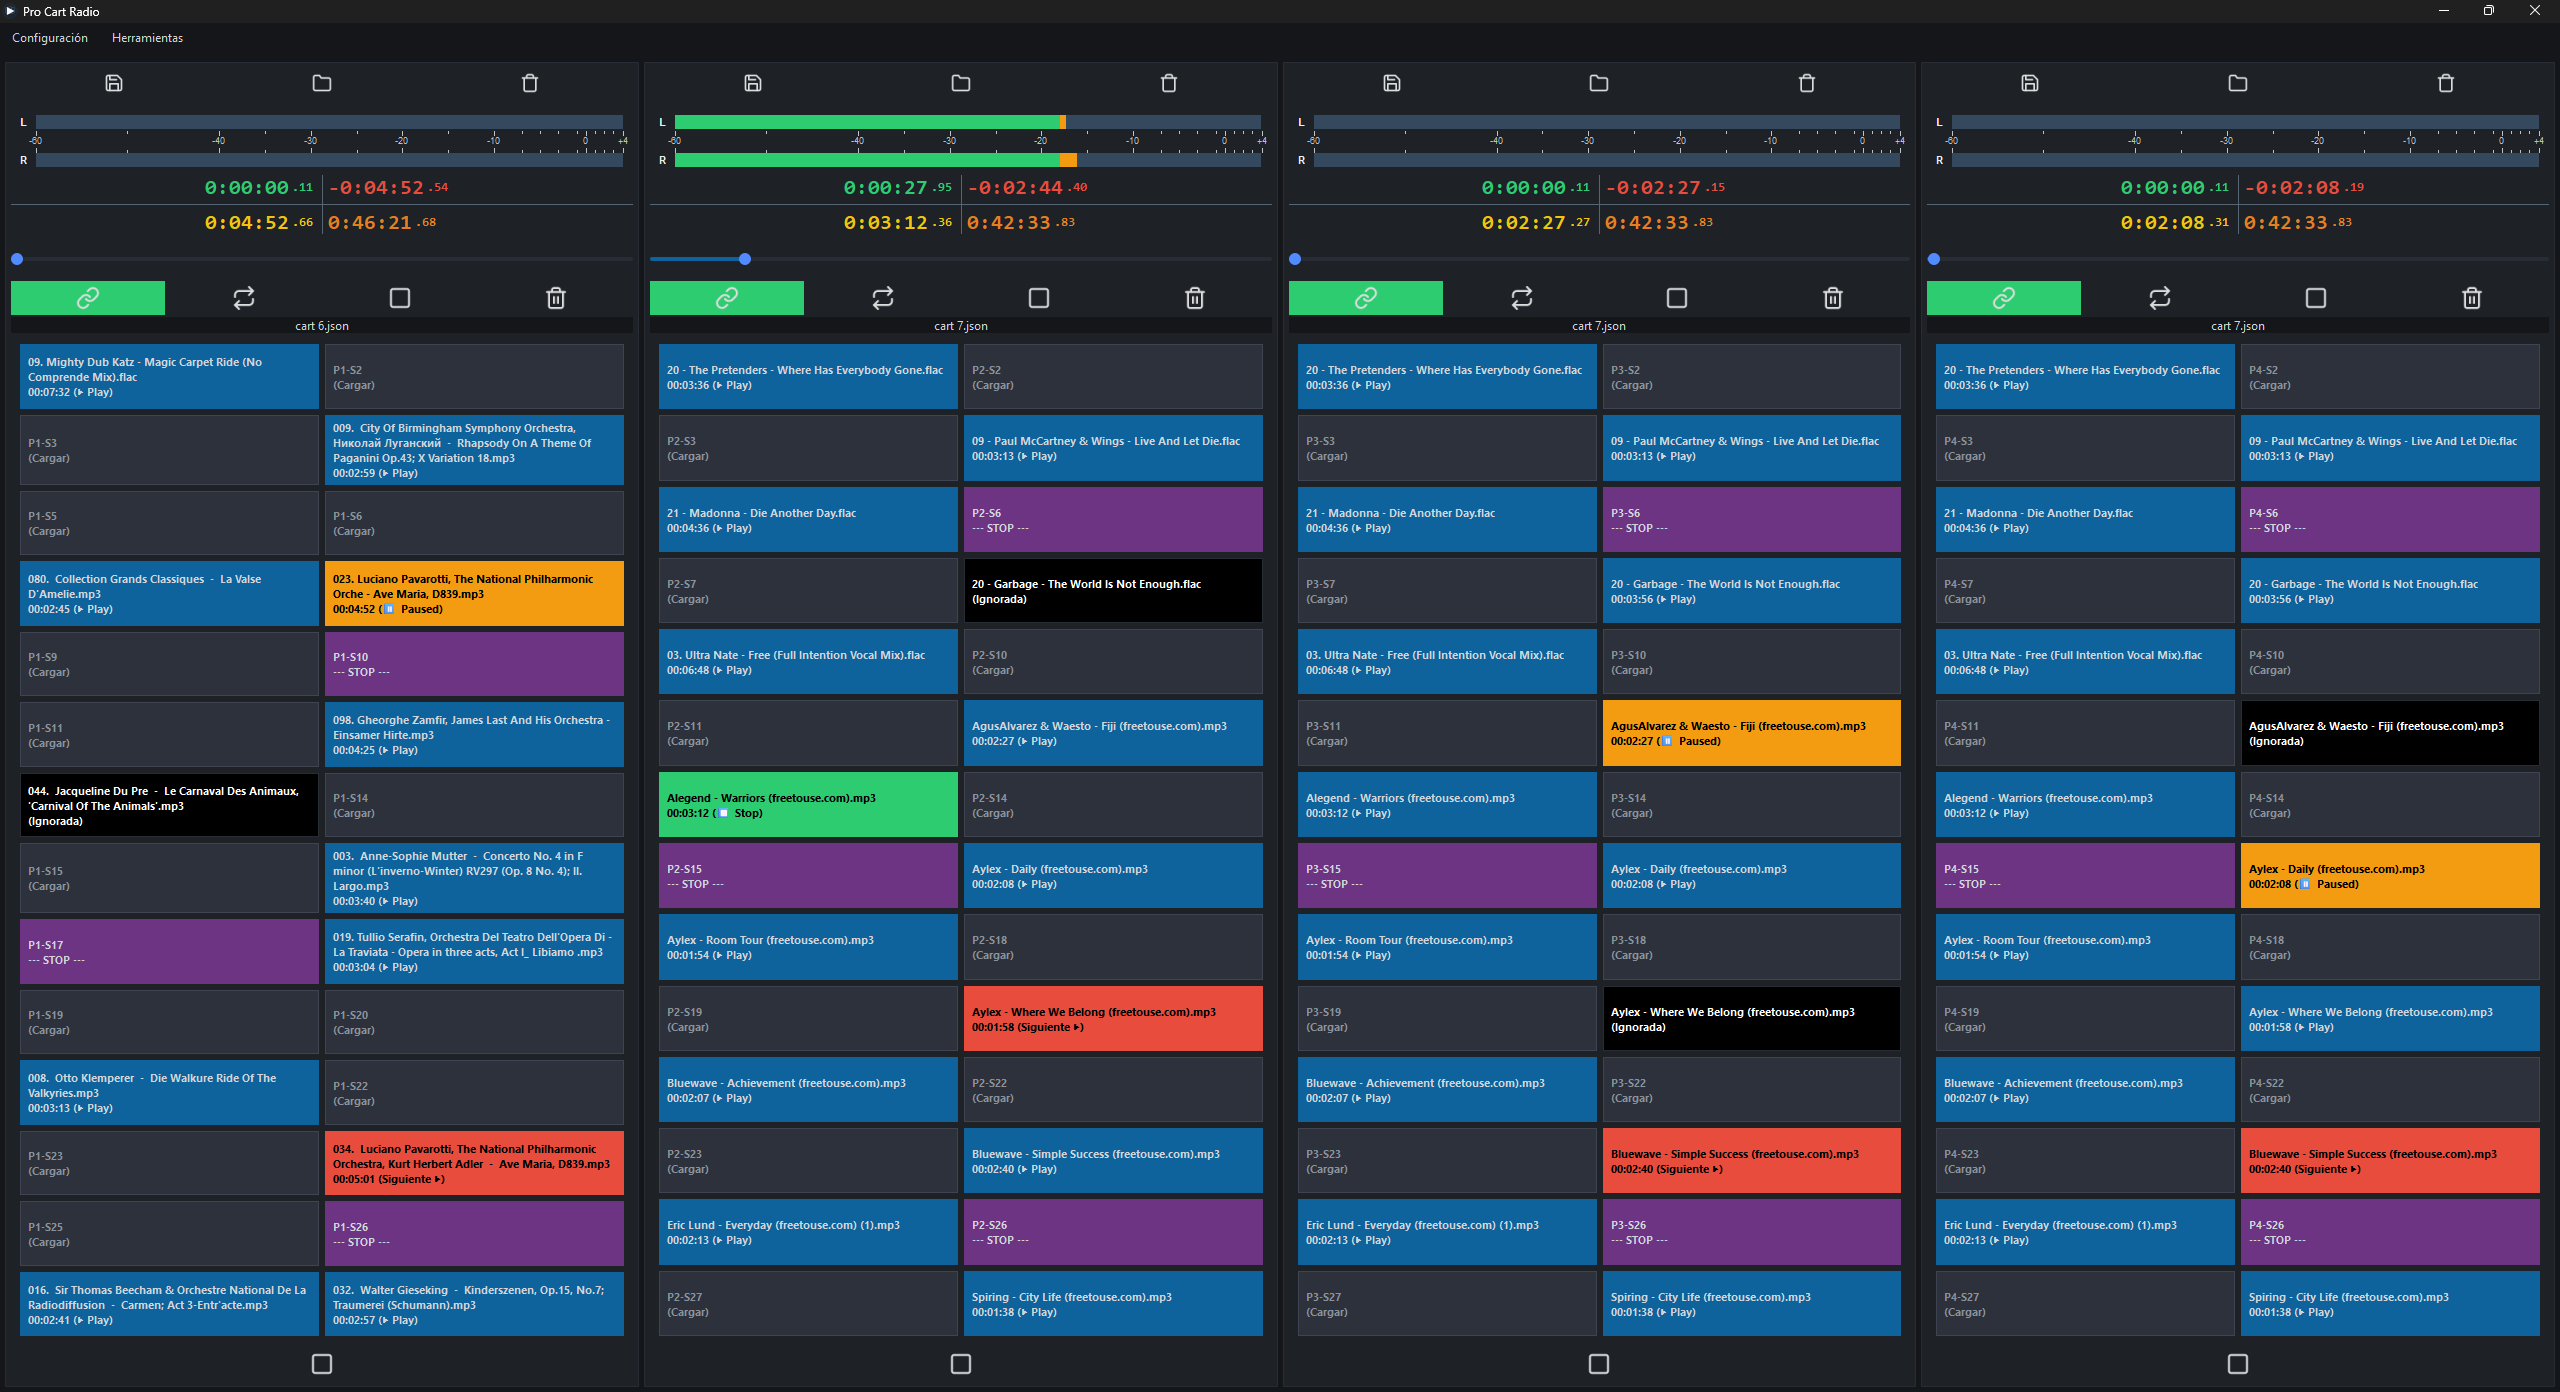2560x1392 pixels.
Task: Play Madonna - Die Another Day in the third player
Action: coord(1445,520)
